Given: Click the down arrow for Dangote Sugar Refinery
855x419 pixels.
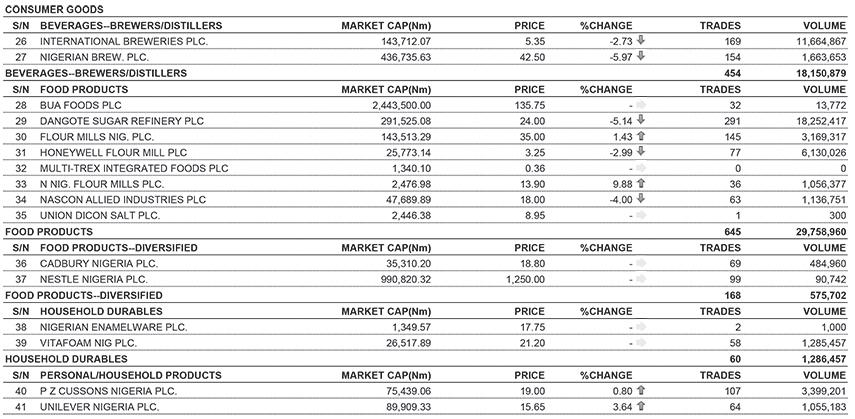Looking at the screenshot, I should click(641, 121).
